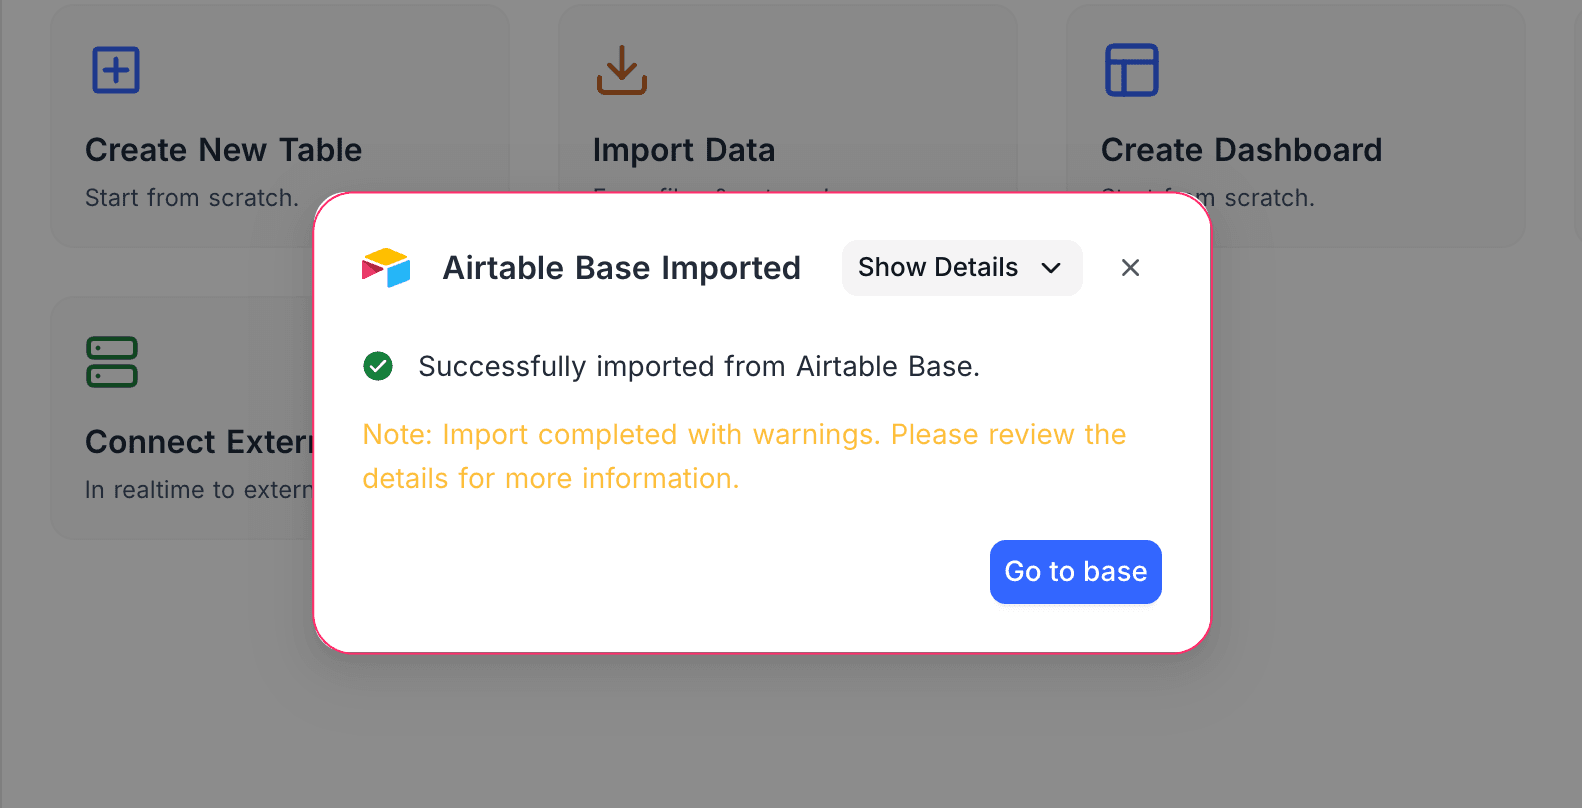Screen dimensions: 1582x808
Task: Click the green success checkmark icon
Action: pyautogui.click(x=378, y=366)
